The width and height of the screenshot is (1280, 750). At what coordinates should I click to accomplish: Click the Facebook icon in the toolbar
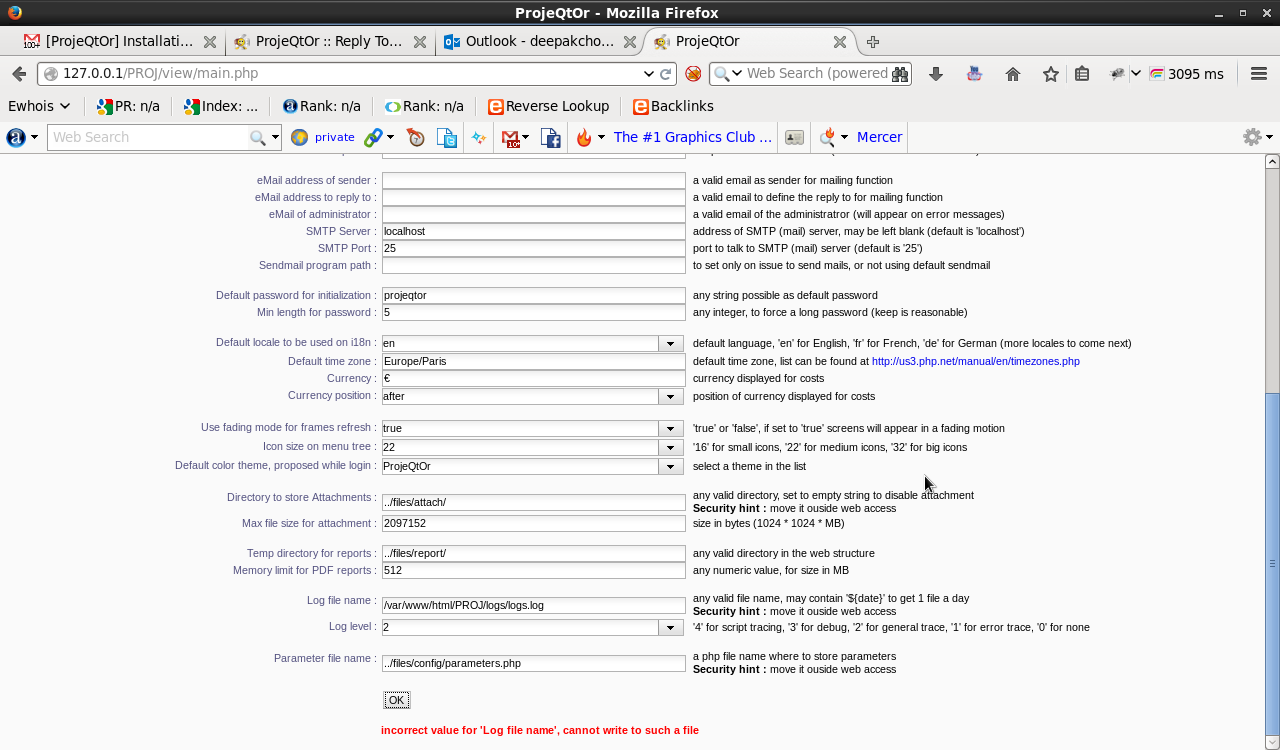[x=550, y=137]
